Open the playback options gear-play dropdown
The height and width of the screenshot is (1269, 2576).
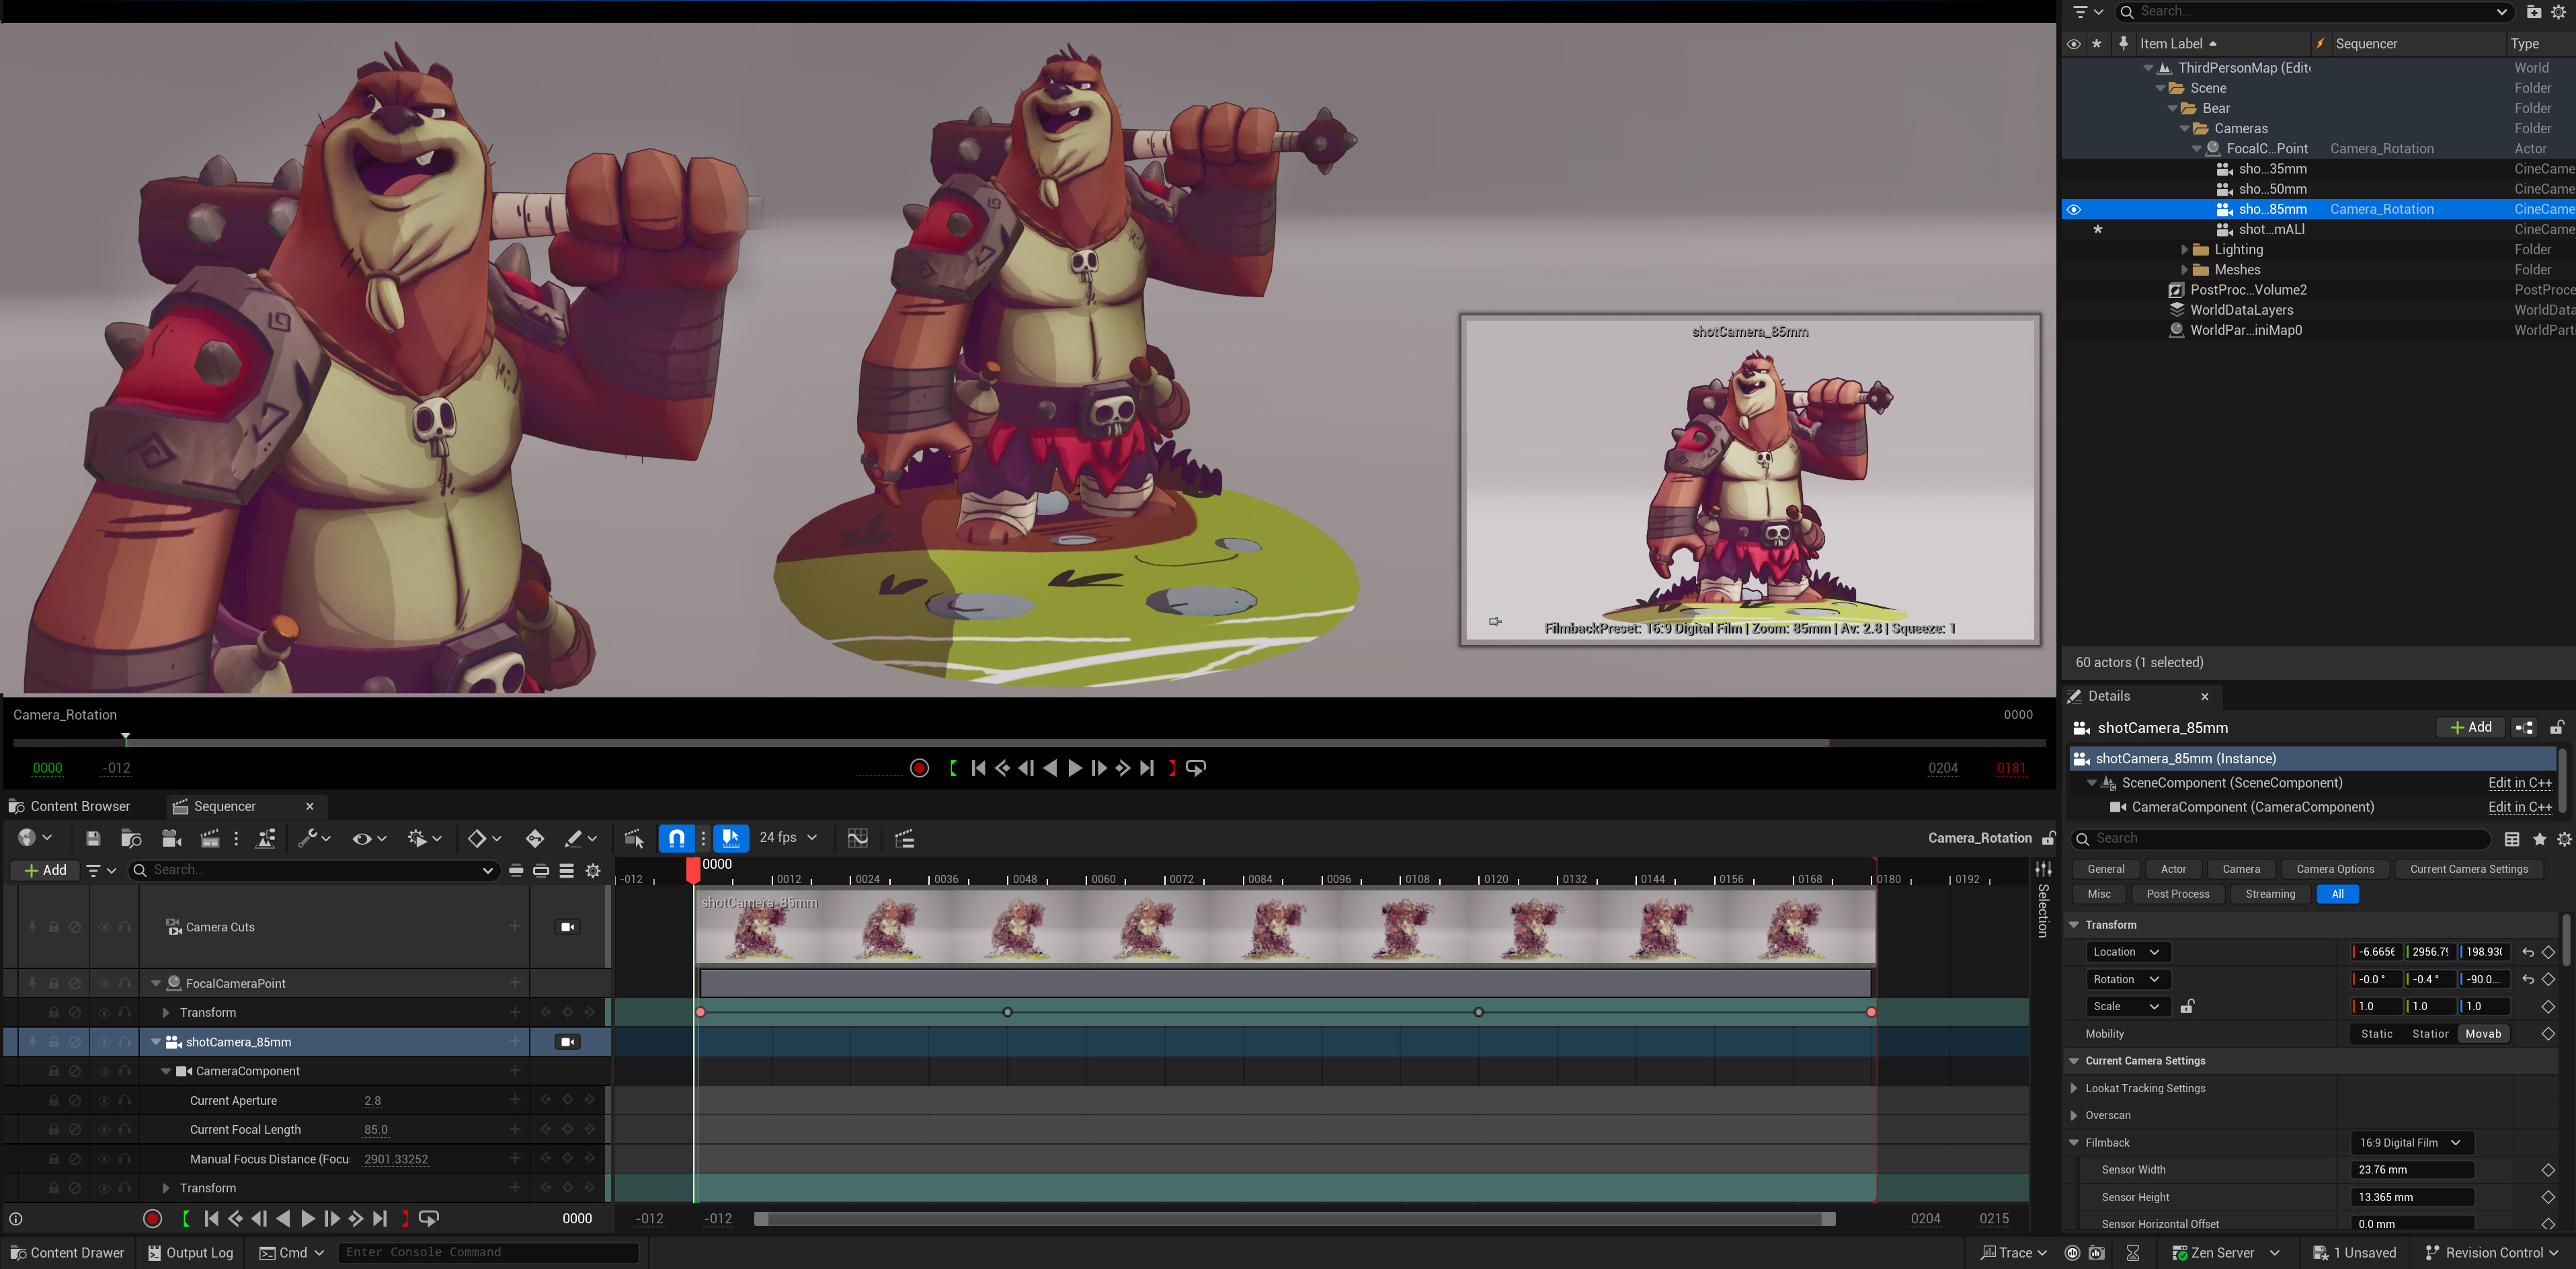tap(424, 838)
